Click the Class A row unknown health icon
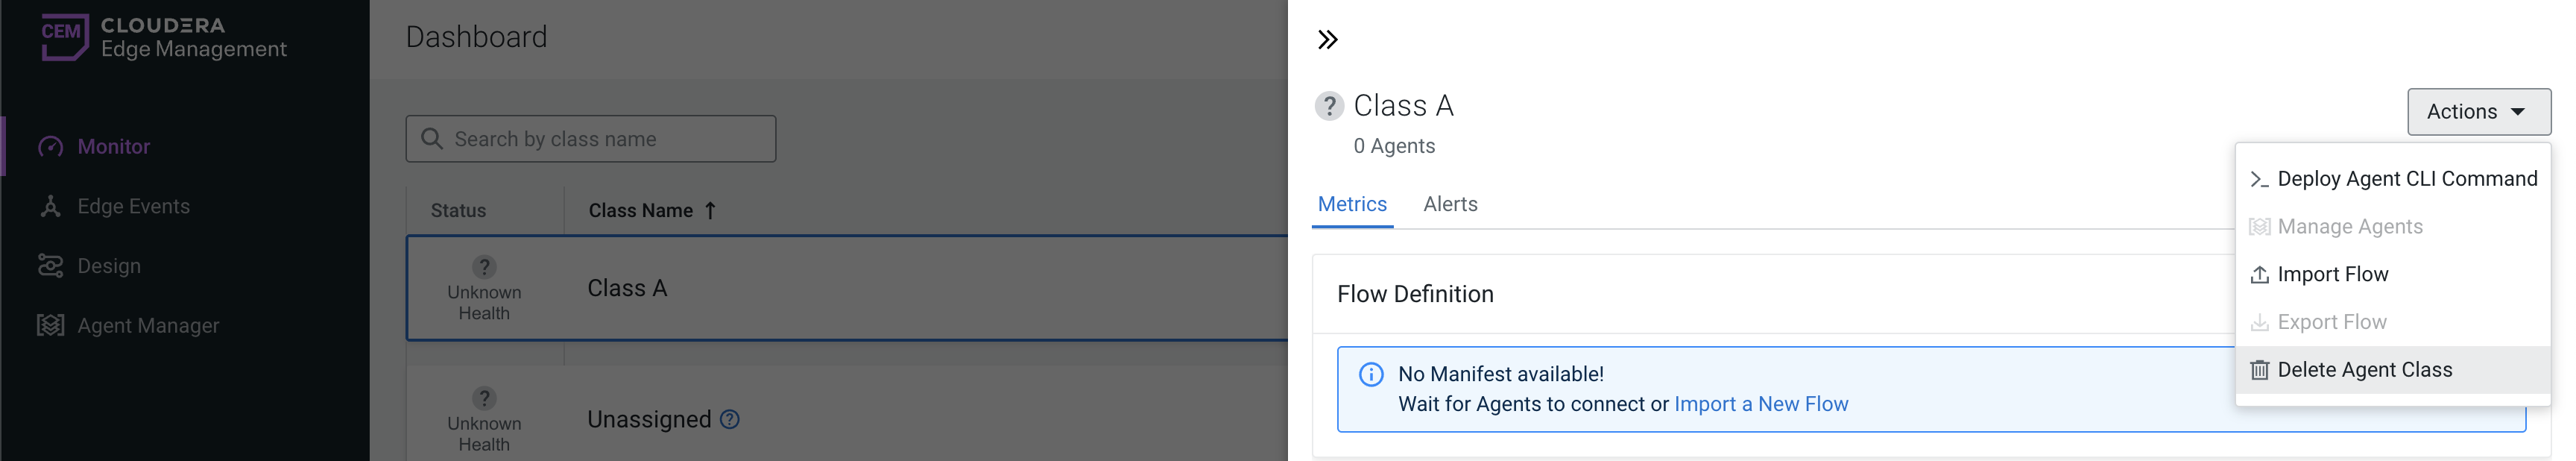 click(484, 267)
